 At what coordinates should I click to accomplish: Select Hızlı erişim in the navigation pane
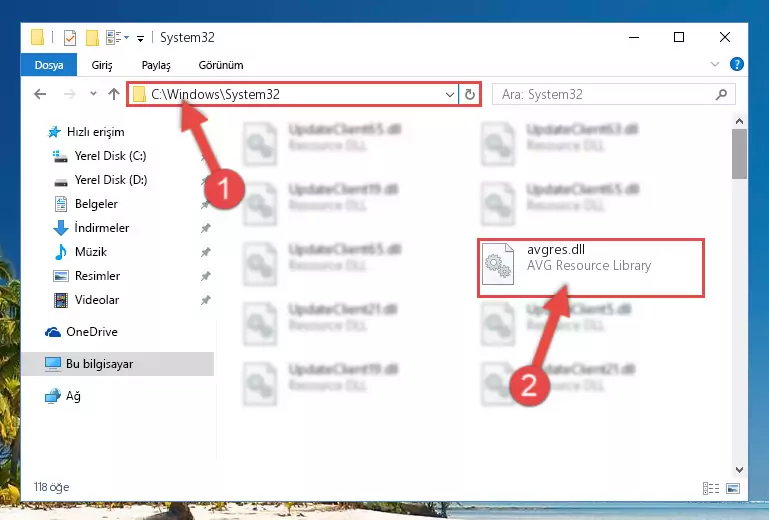(x=95, y=132)
